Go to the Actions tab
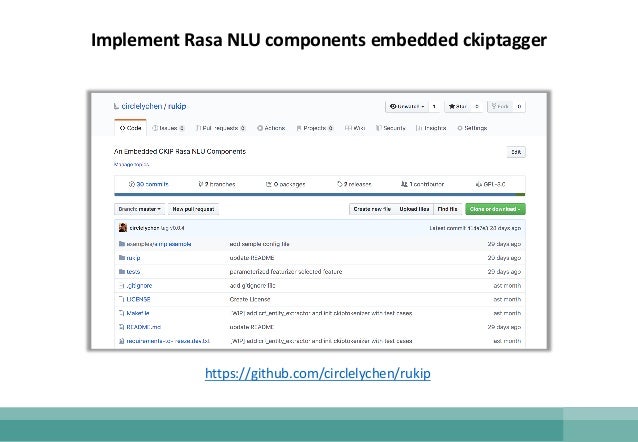This screenshot has height=442, width=638. pyautogui.click(x=271, y=128)
